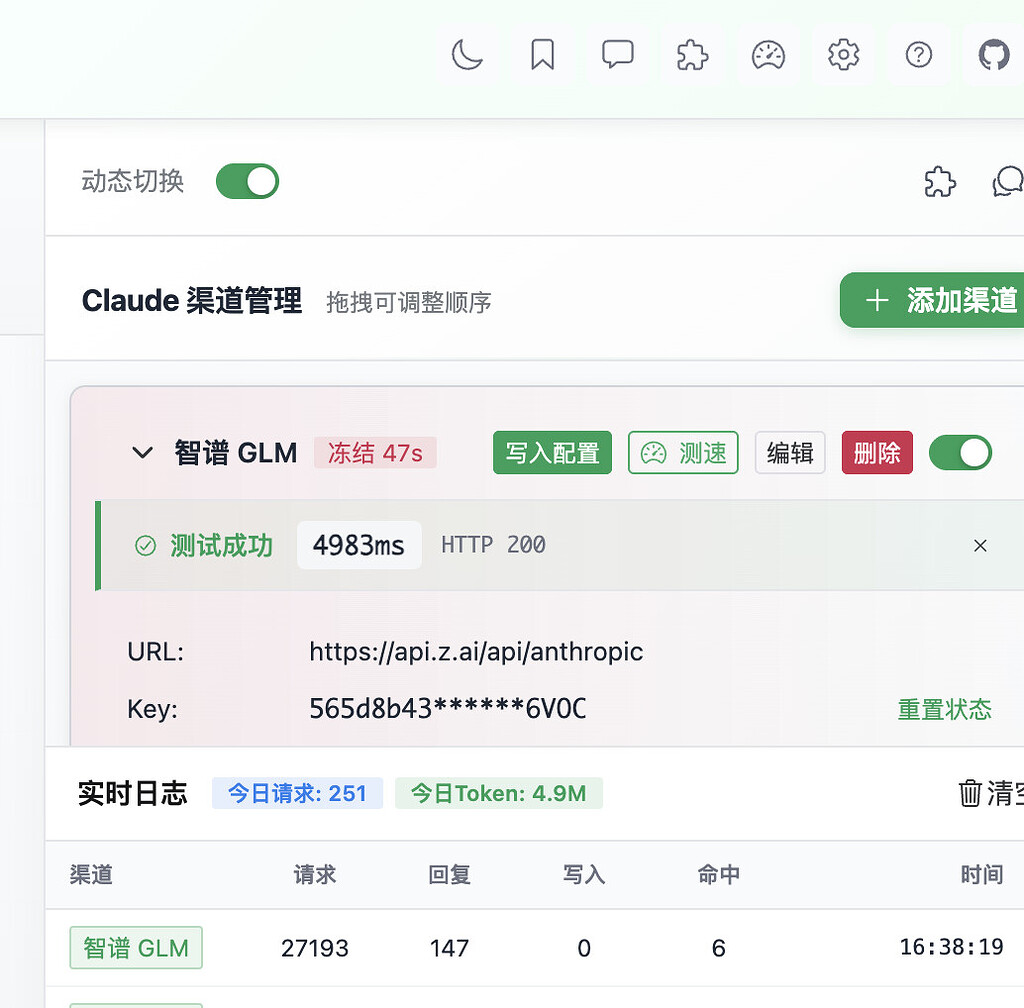
Task: Dismiss the 测试成功 result banner
Action: pos(980,546)
